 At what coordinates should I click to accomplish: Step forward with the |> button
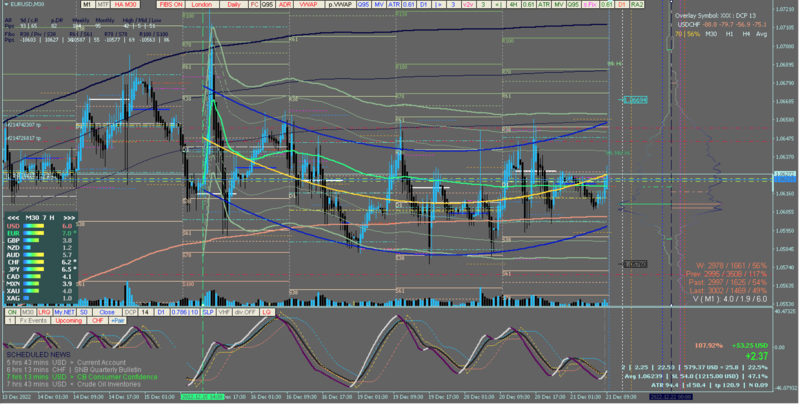438,5
